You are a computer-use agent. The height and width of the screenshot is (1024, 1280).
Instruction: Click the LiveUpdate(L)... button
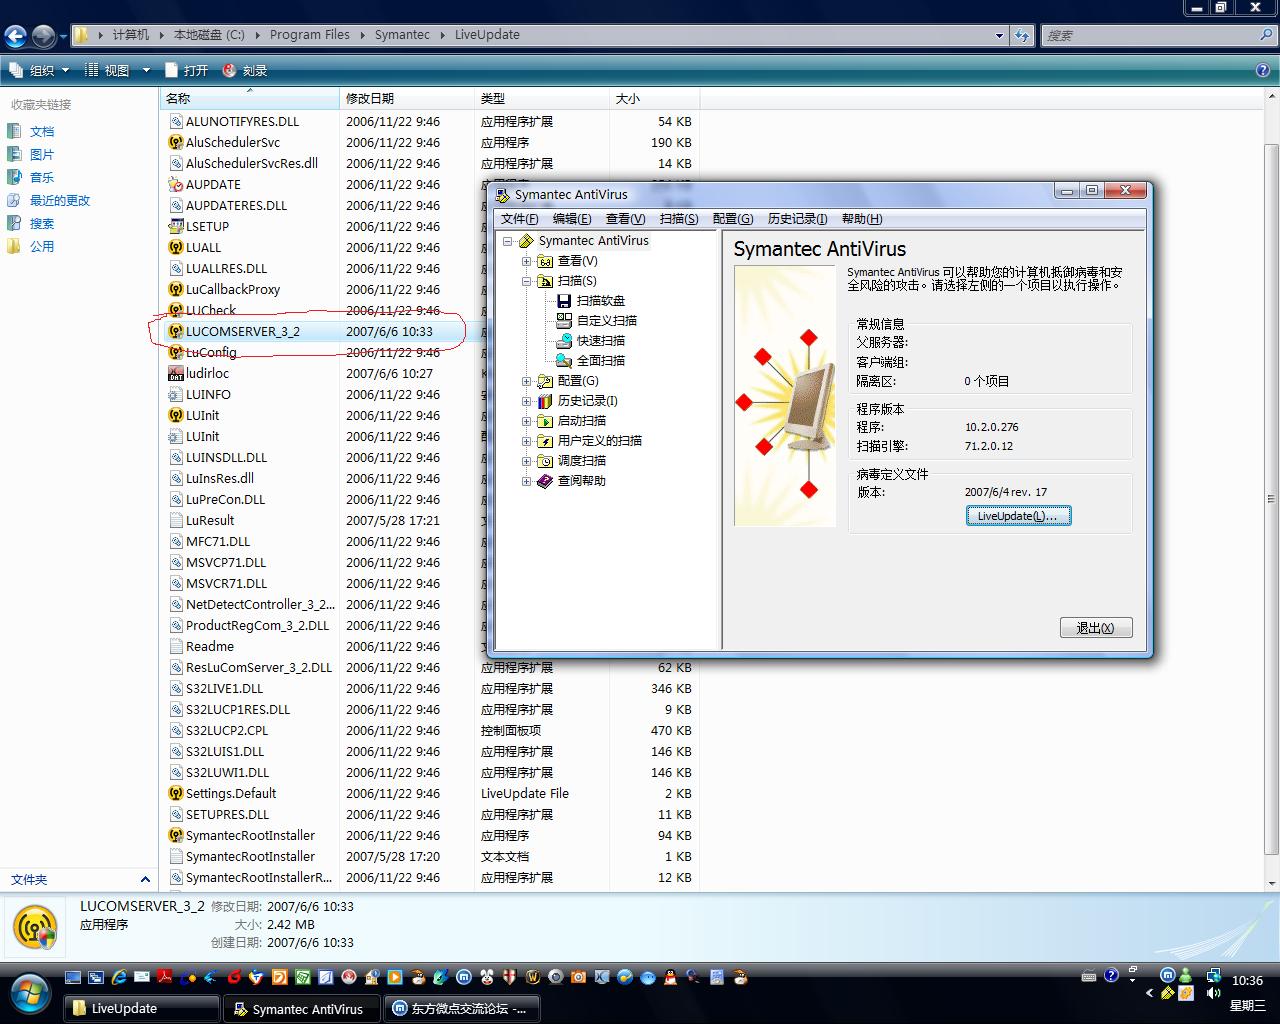(x=1018, y=516)
